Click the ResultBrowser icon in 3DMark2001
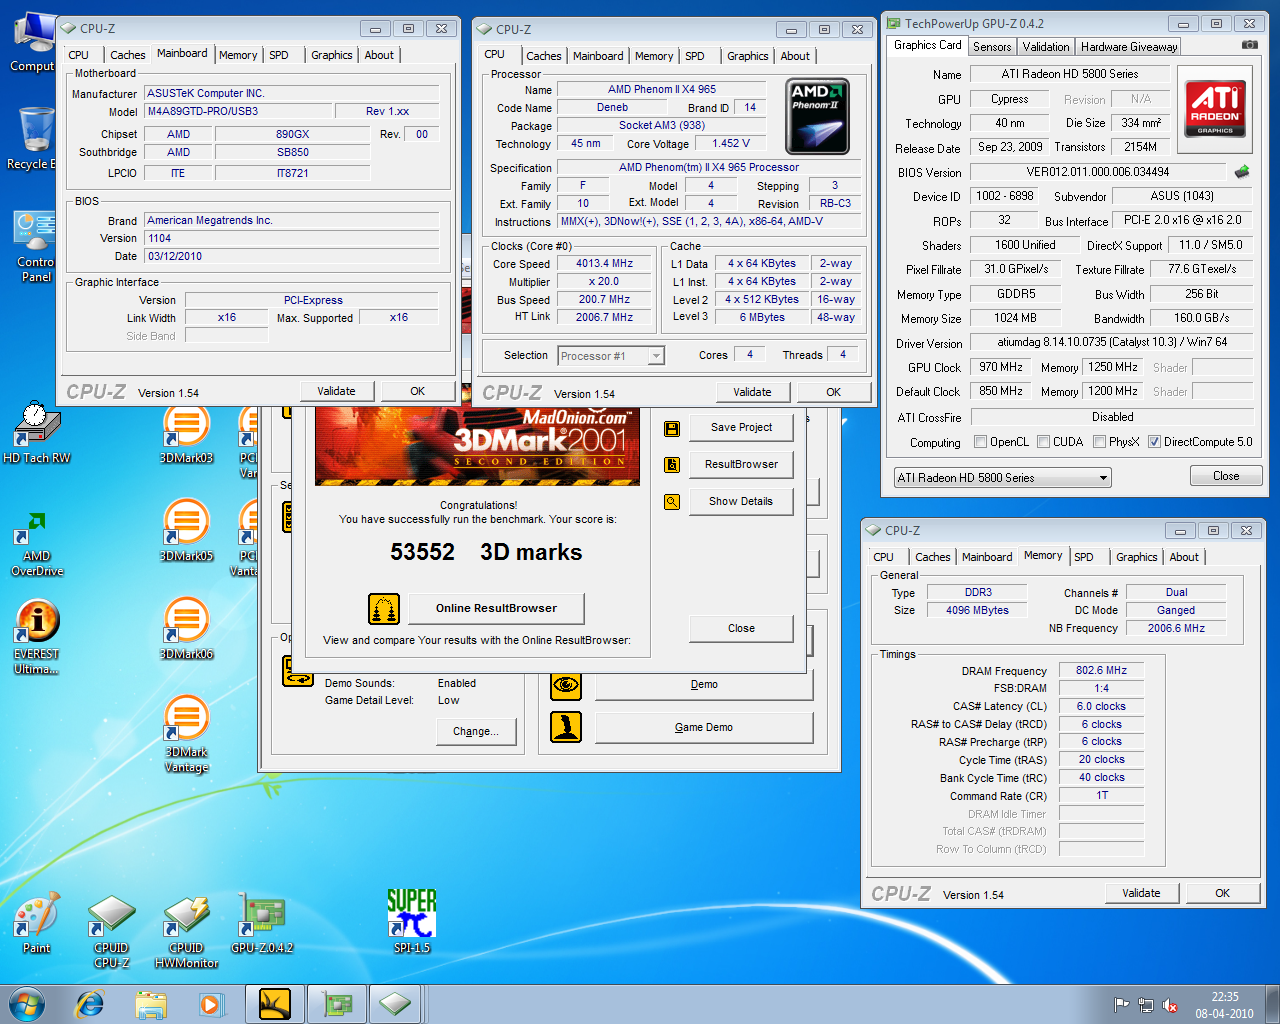Image resolution: width=1280 pixels, height=1024 pixels. 672,464
